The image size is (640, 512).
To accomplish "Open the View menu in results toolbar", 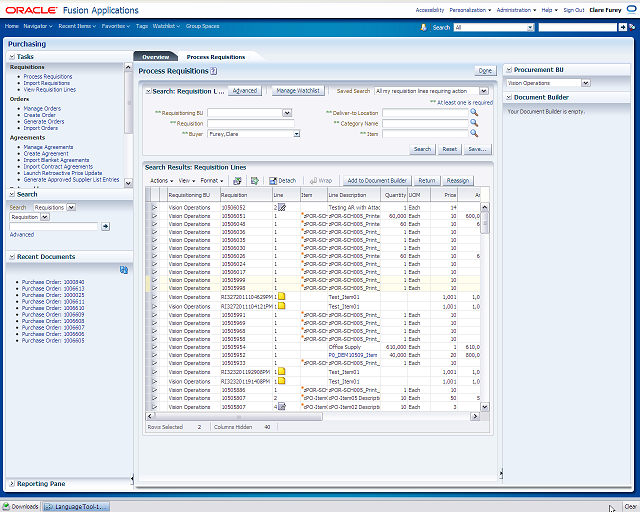I will tap(187, 180).
